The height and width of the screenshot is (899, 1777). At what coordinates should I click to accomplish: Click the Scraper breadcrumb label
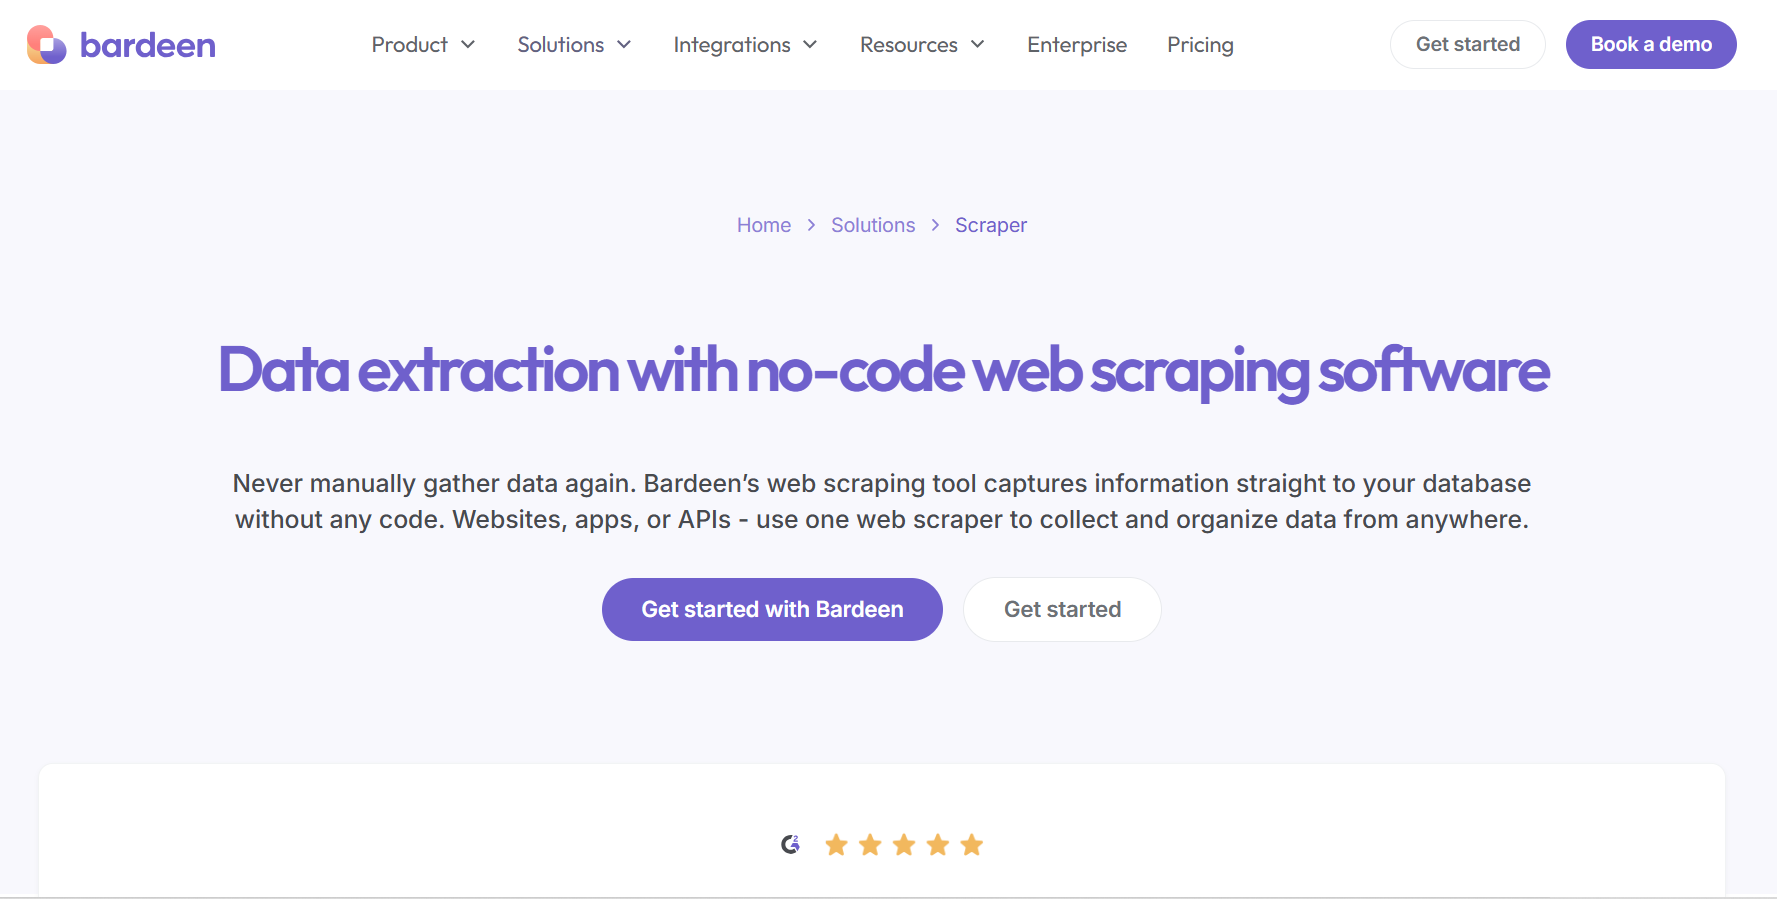(x=990, y=225)
